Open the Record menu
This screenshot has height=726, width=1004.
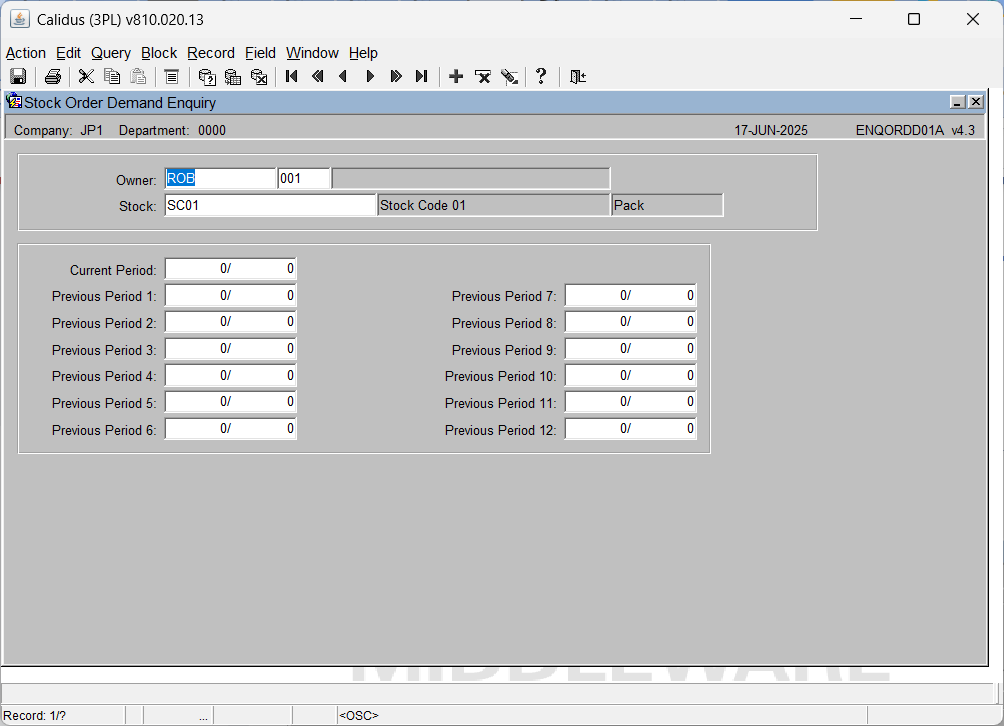pos(211,53)
